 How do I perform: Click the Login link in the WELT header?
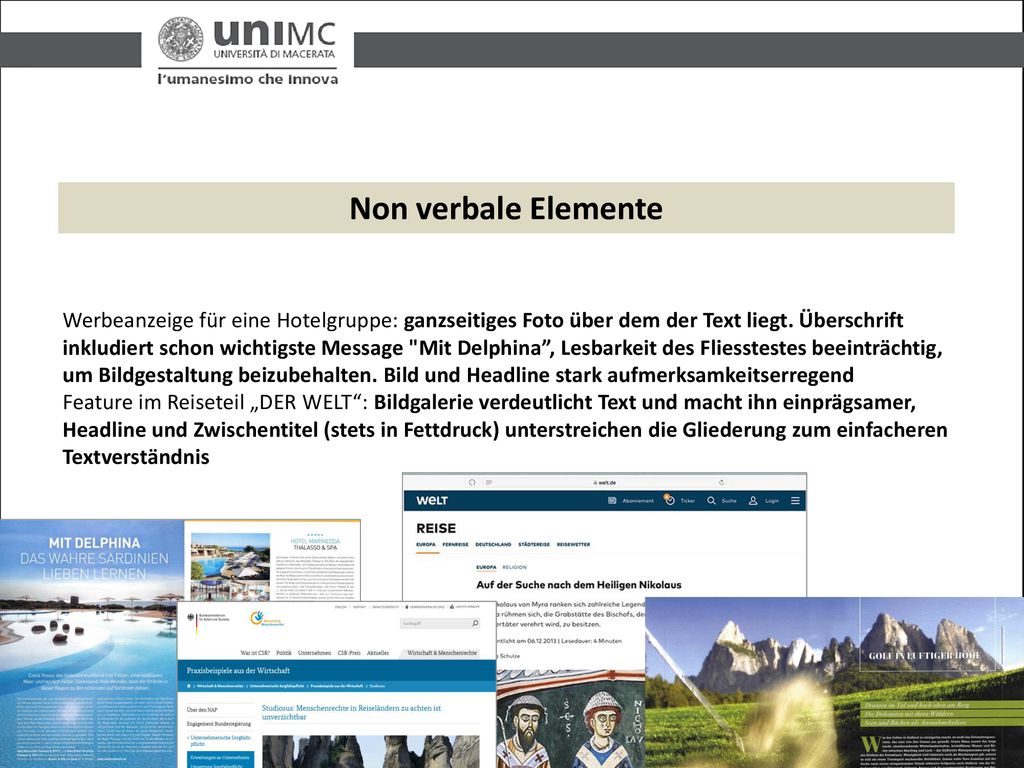[772, 501]
